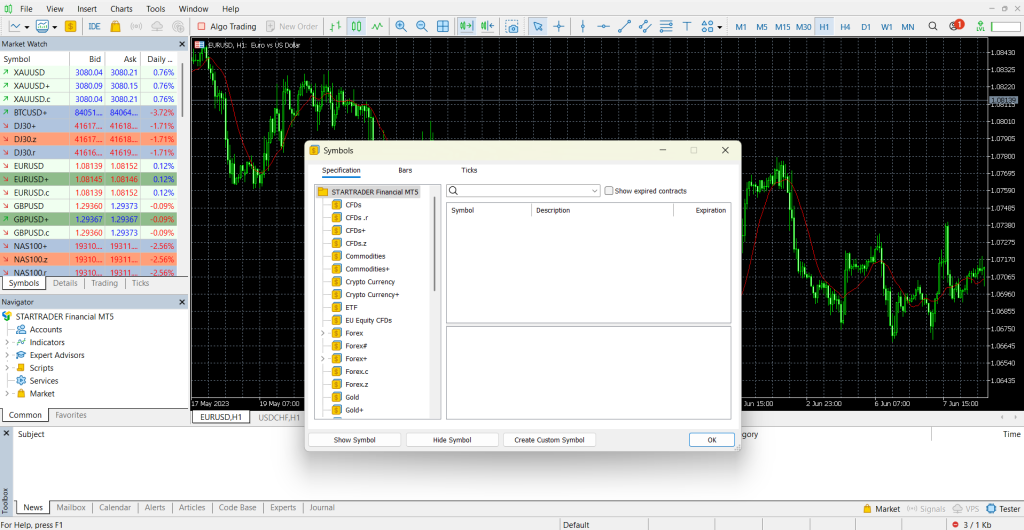Expand Expert Advisors in Navigator
Image resolution: width=1024 pixels, height=530 pixels.
tap(7, 355)
